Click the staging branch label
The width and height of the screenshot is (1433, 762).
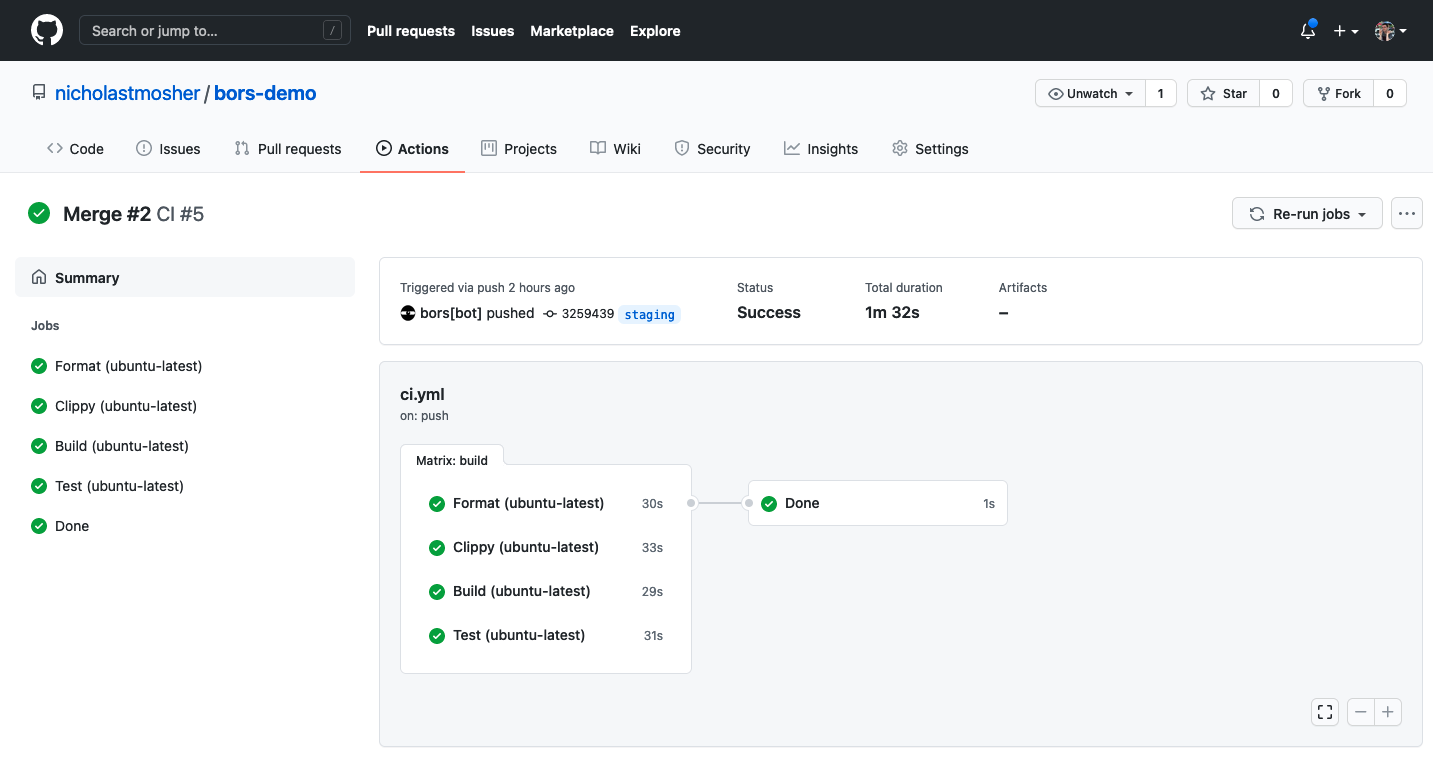649,314
